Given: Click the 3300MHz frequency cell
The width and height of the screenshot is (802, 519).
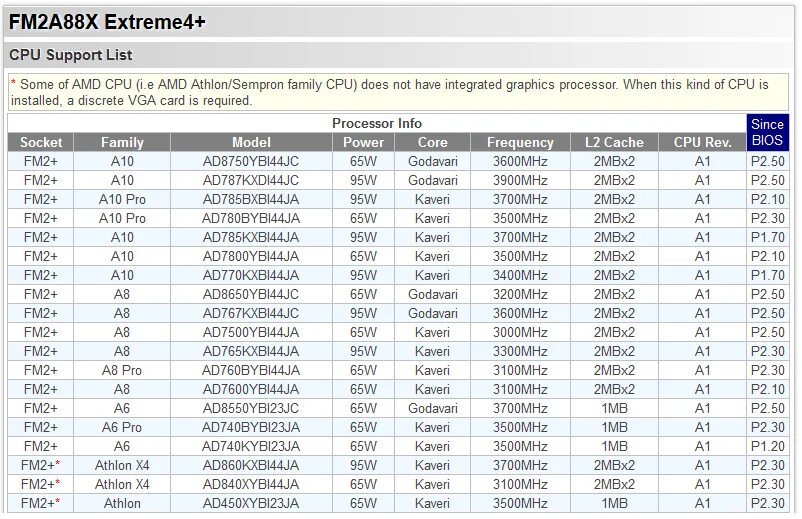Looking at the screenshot, I should pos(520,351).
